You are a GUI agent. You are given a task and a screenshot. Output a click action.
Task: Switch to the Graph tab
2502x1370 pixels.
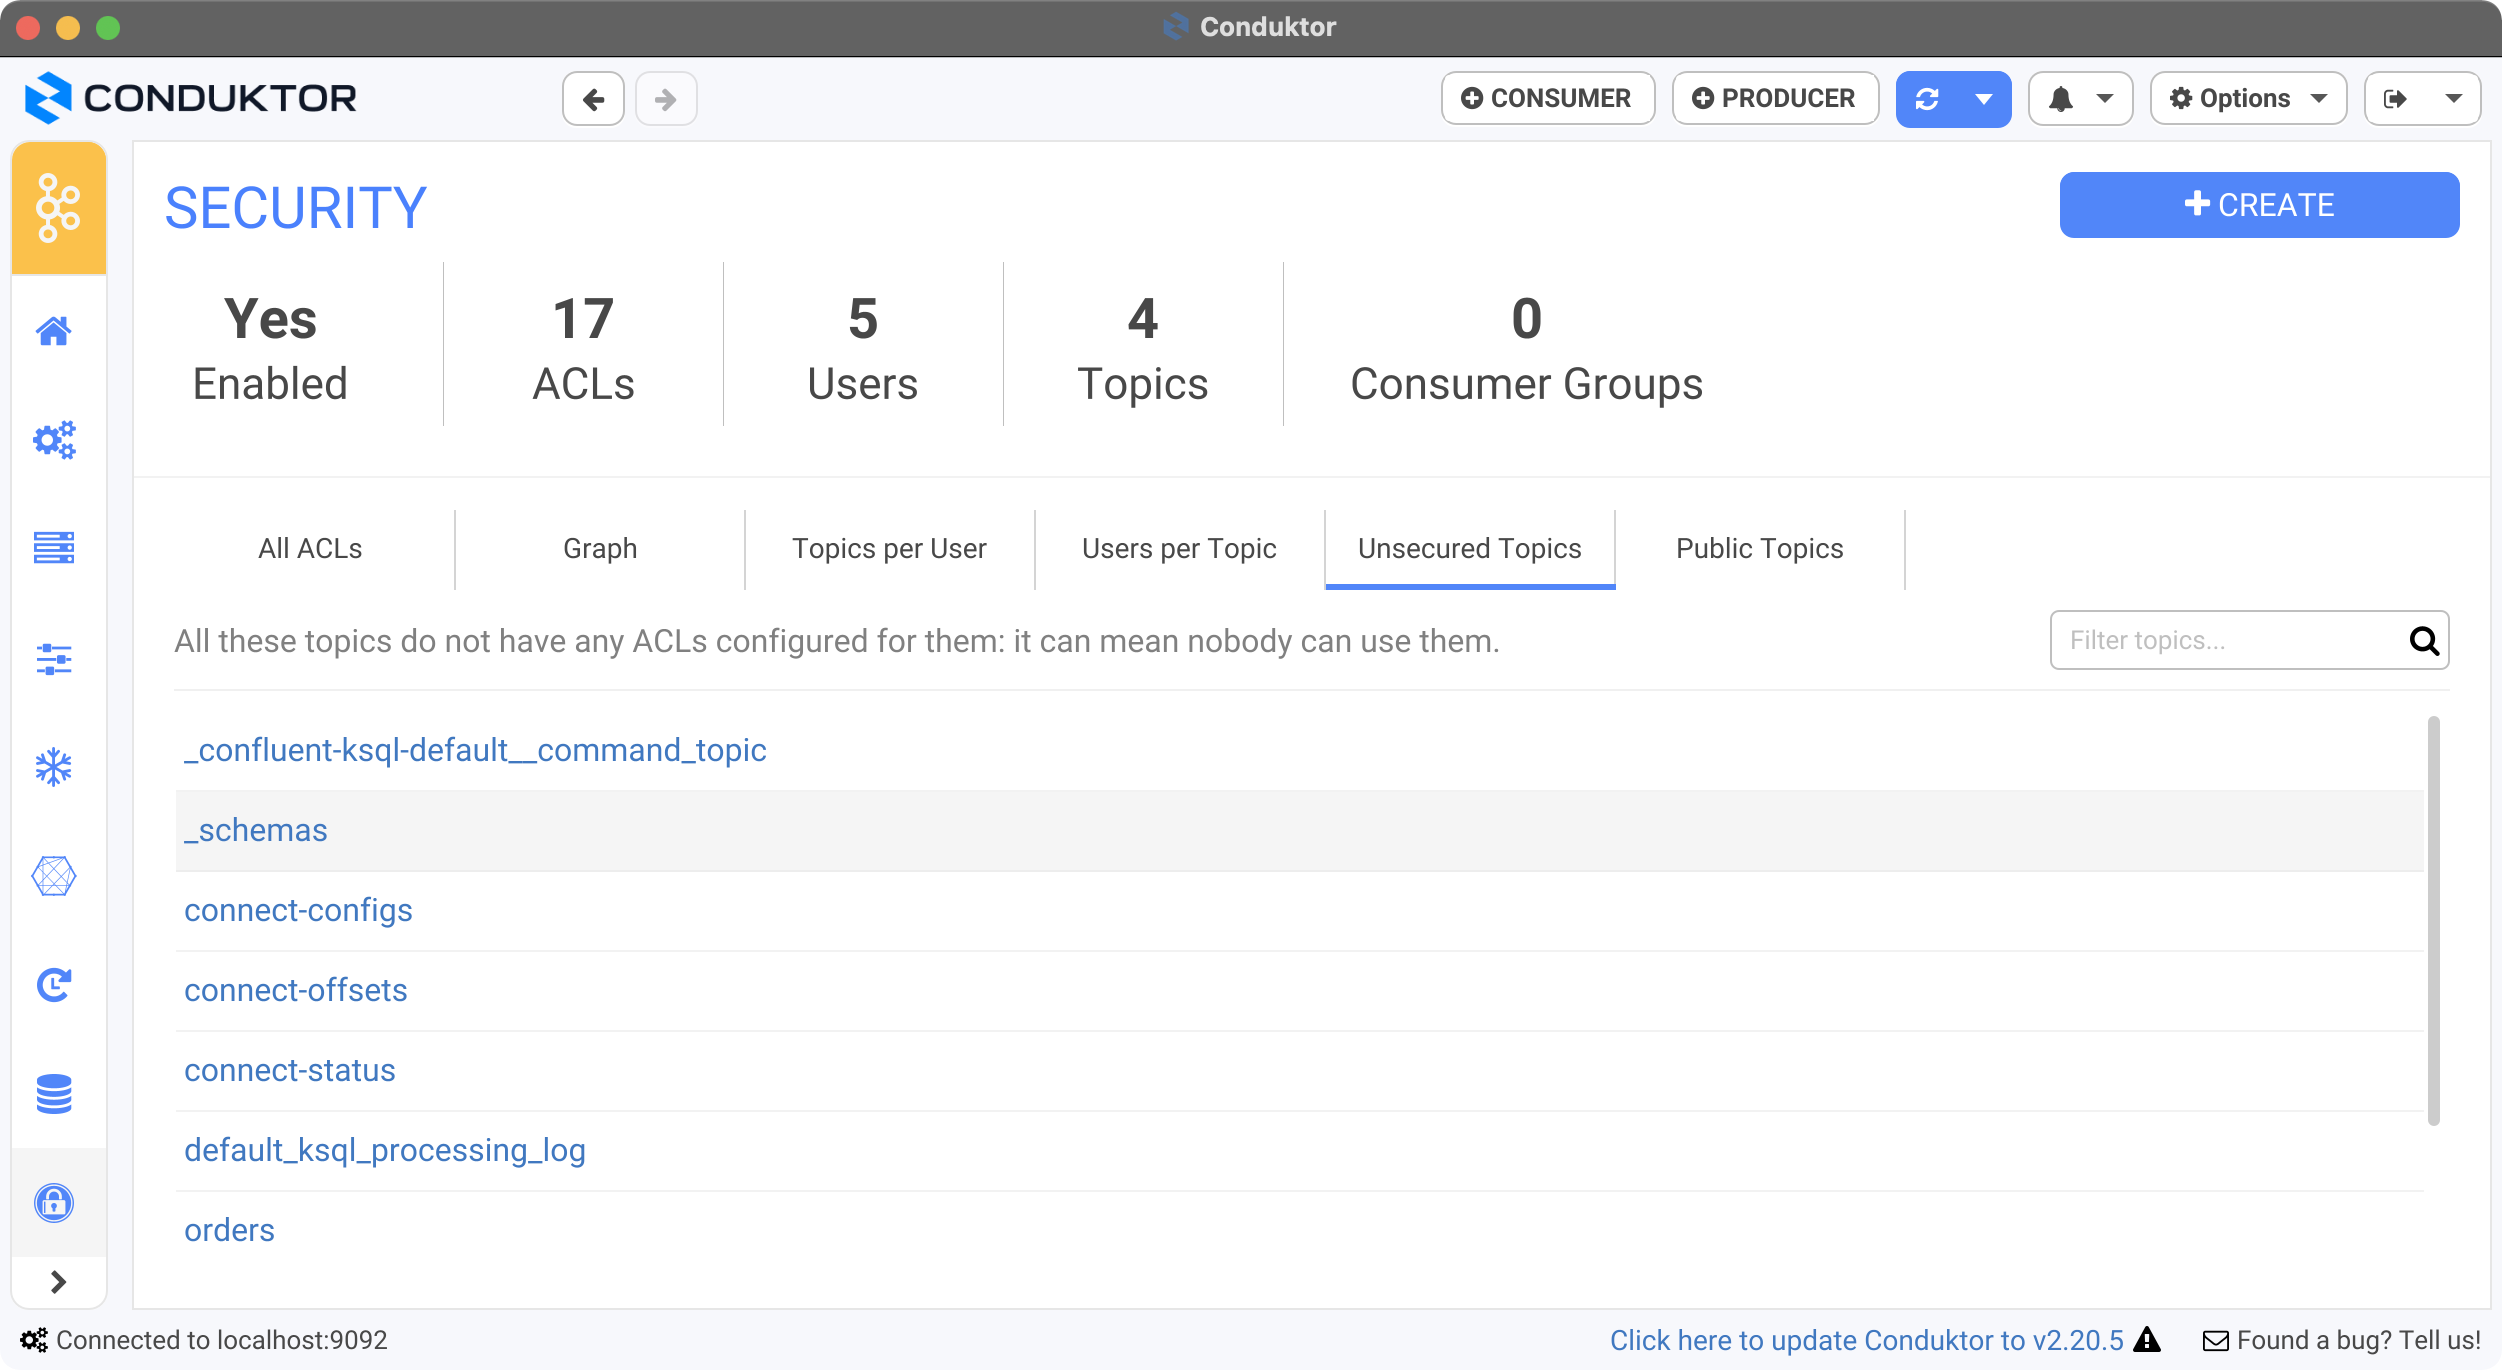[600, 549]
